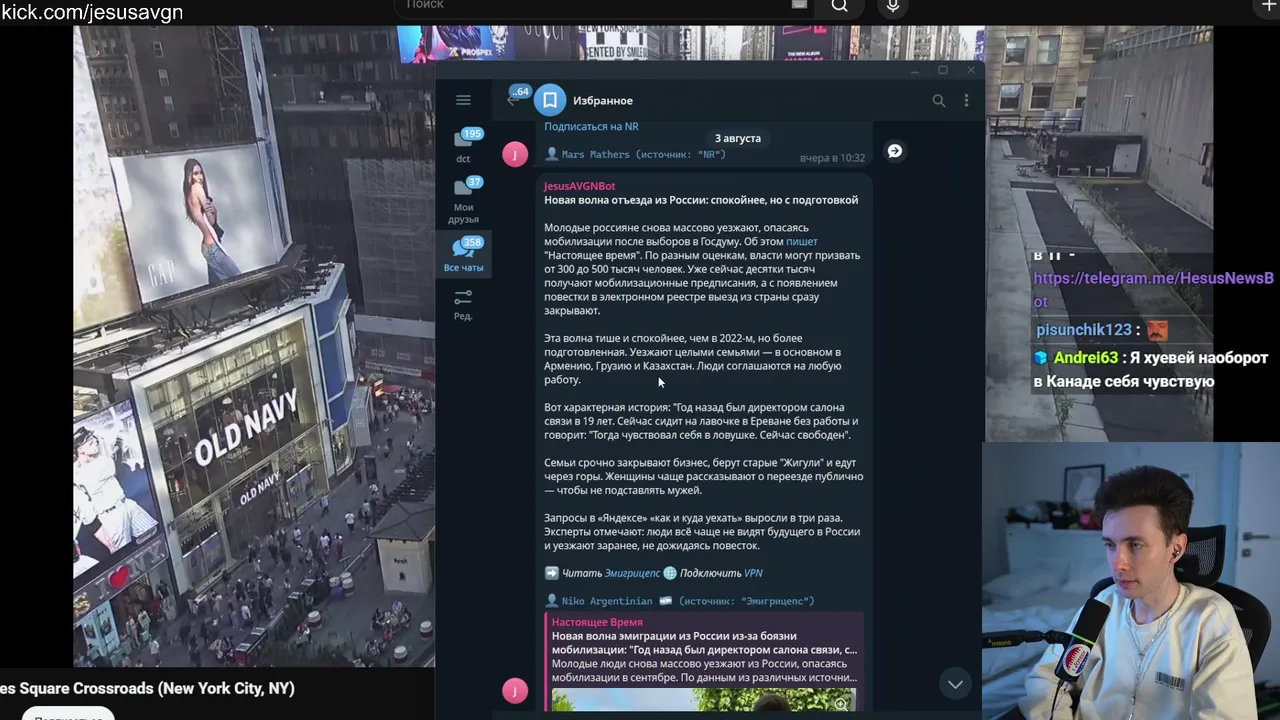Click the telegram.me/HesusNewsBot overlay link
1280x720 pixels.
click(x=1153, y=289)
